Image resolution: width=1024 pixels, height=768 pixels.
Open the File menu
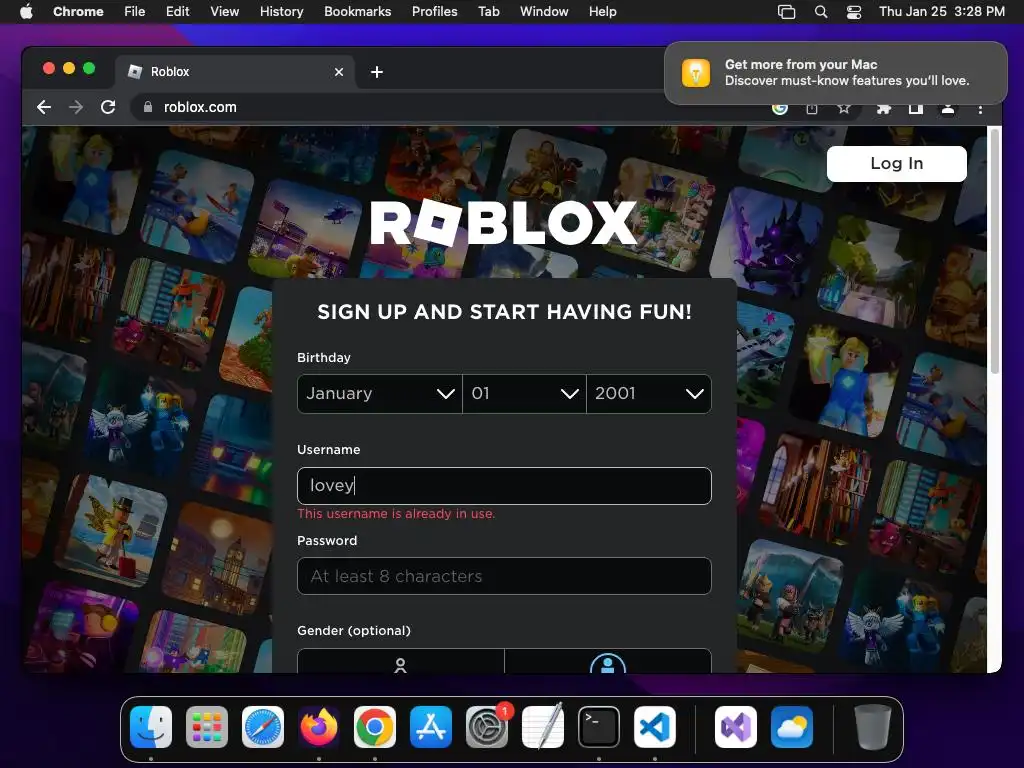tap(135, 11)
